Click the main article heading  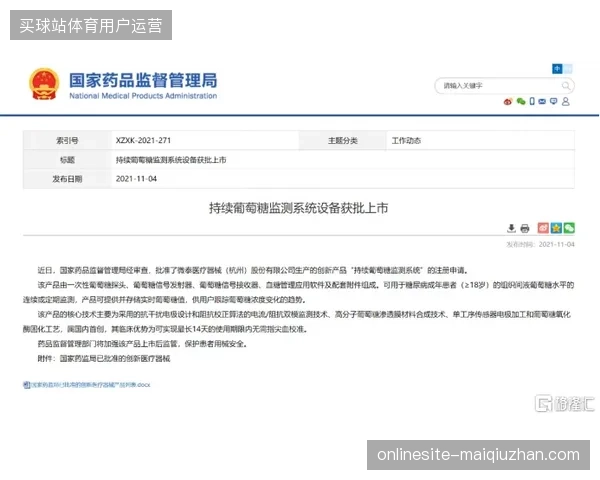click(298, 208)
